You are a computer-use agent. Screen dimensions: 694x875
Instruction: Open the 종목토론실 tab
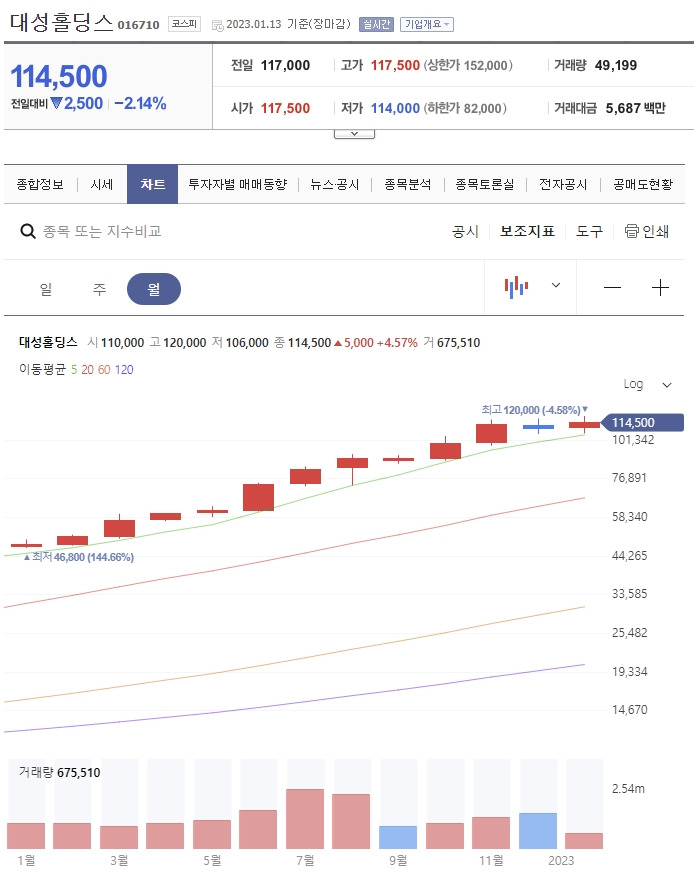485,184
